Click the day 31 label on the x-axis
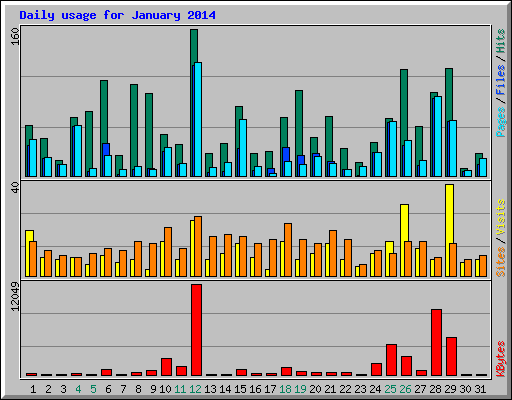 [480, 389]
